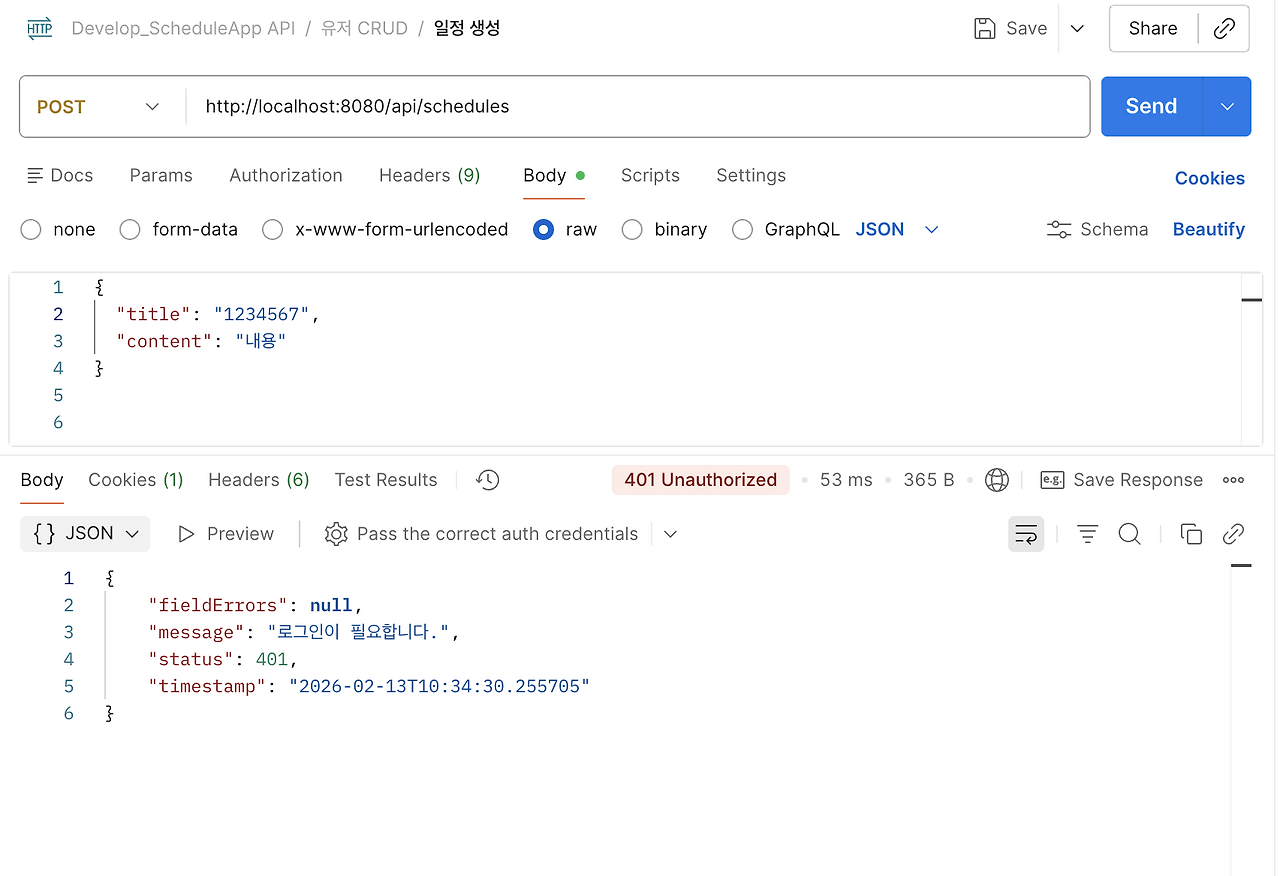This screenshot has height=876, width=1280.
Task: Click the filter response icon
Action: click(x=1087, y=534)
